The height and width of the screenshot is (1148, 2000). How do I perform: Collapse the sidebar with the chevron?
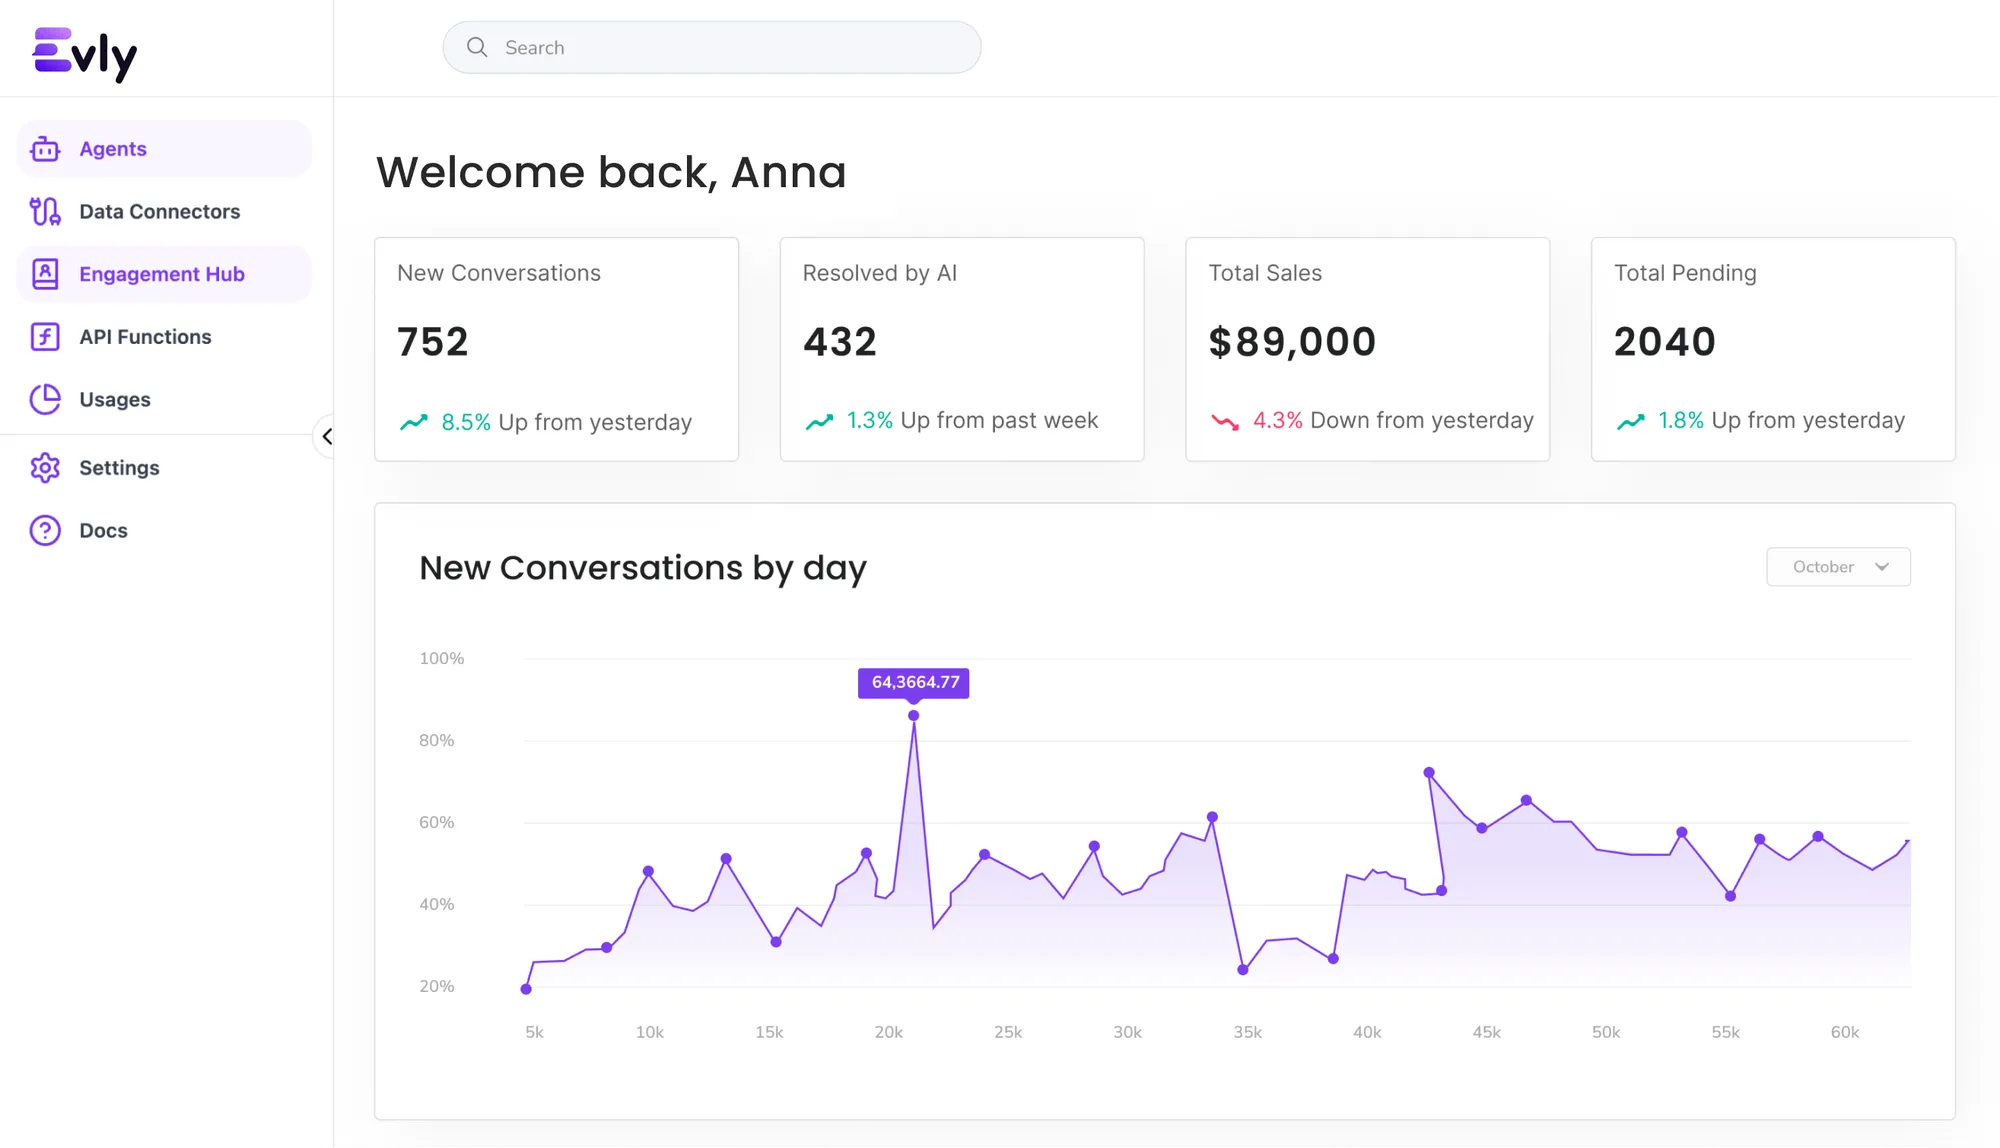click(x=328, y=436)
